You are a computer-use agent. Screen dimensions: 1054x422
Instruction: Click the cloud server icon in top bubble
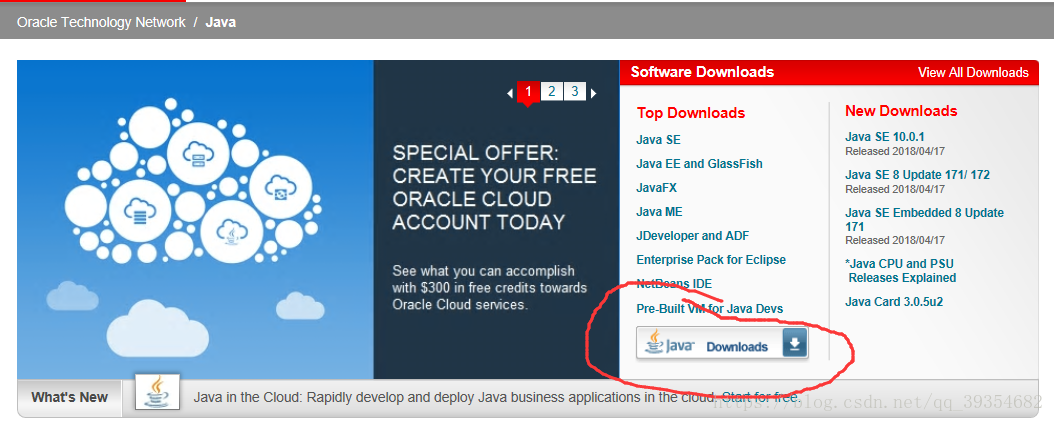(198, 155)
